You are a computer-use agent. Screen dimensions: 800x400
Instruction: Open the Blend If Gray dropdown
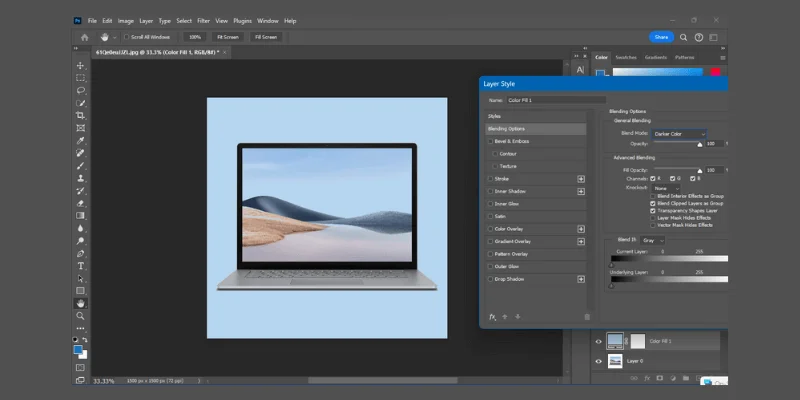point(653,240)
